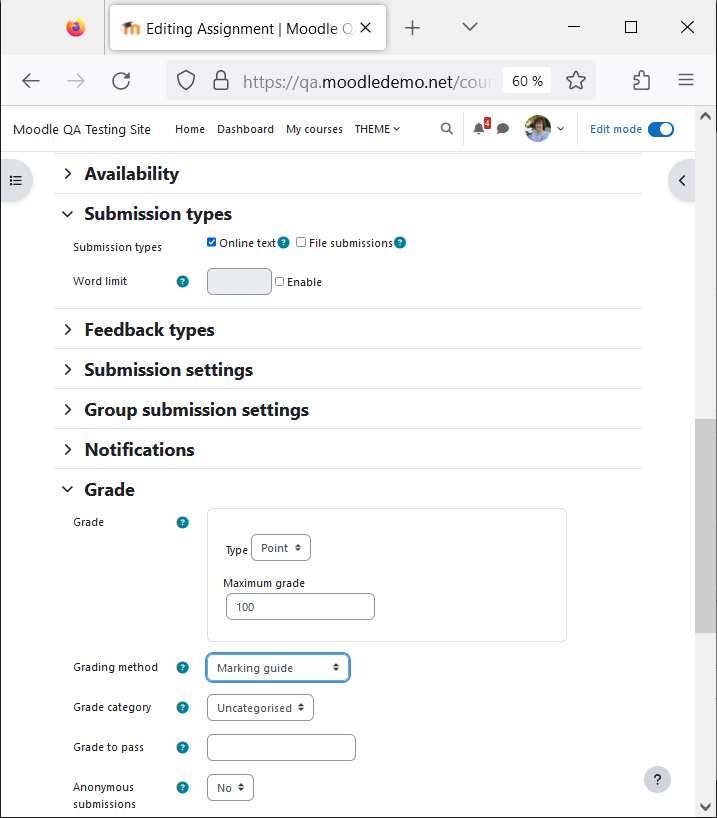This screenshot has width=717, height=818.
Task: Click the search magnifier icon
Action: [447, 128]
